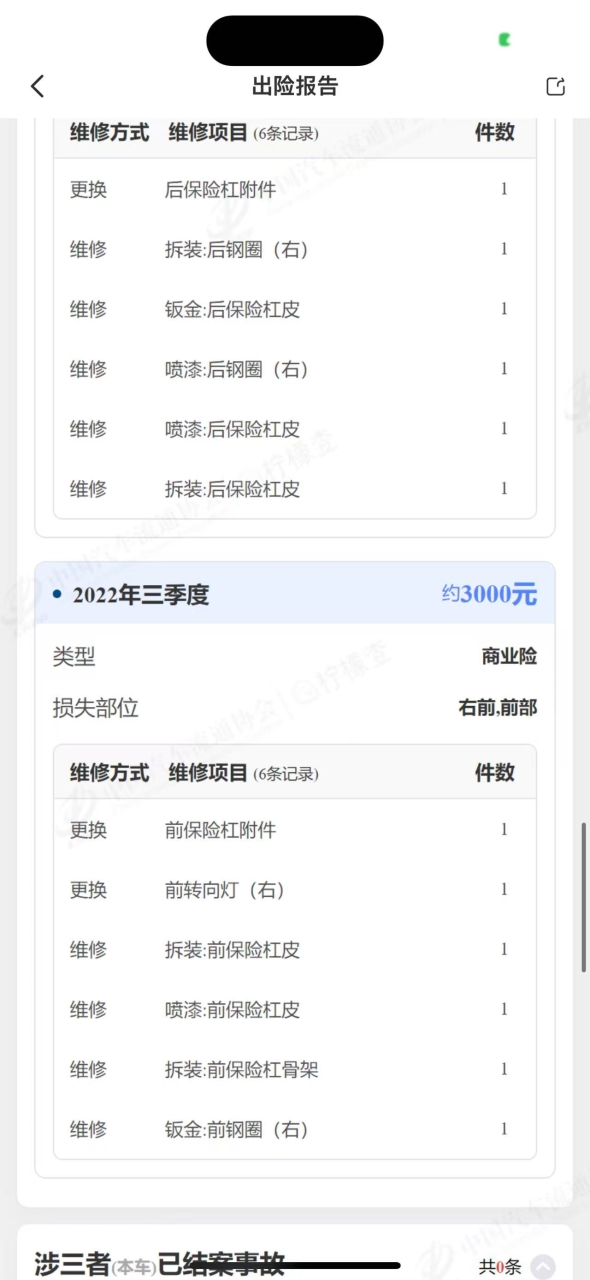This screenshot has height=1280, width=590.
Task: Tap the 商业险 type value
Action: point(509,657)
